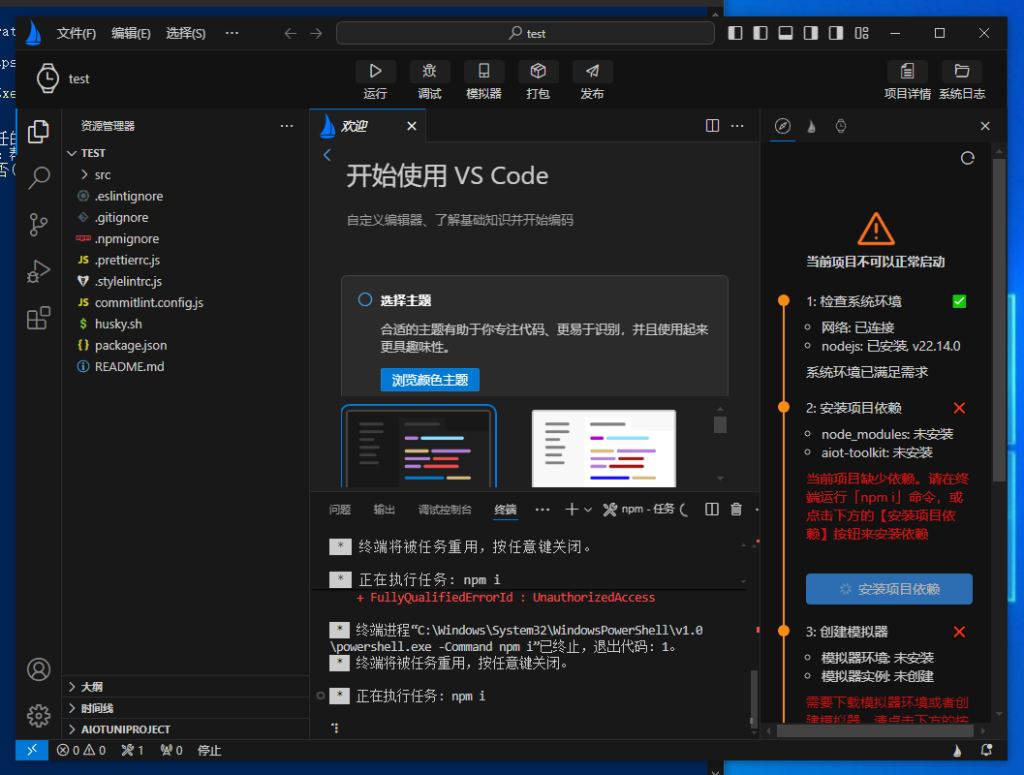
Task: Switch to the 输出 output tab
Action: [384, 509]
